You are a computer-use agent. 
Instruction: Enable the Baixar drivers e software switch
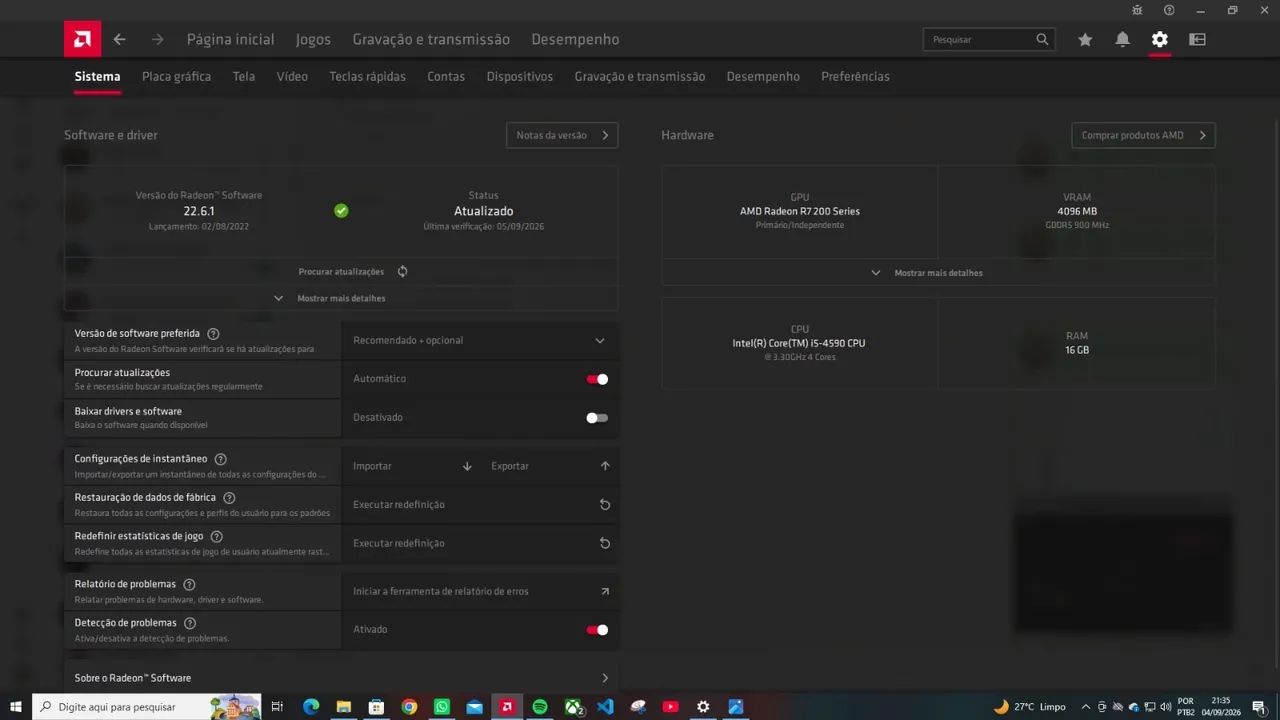597,418
